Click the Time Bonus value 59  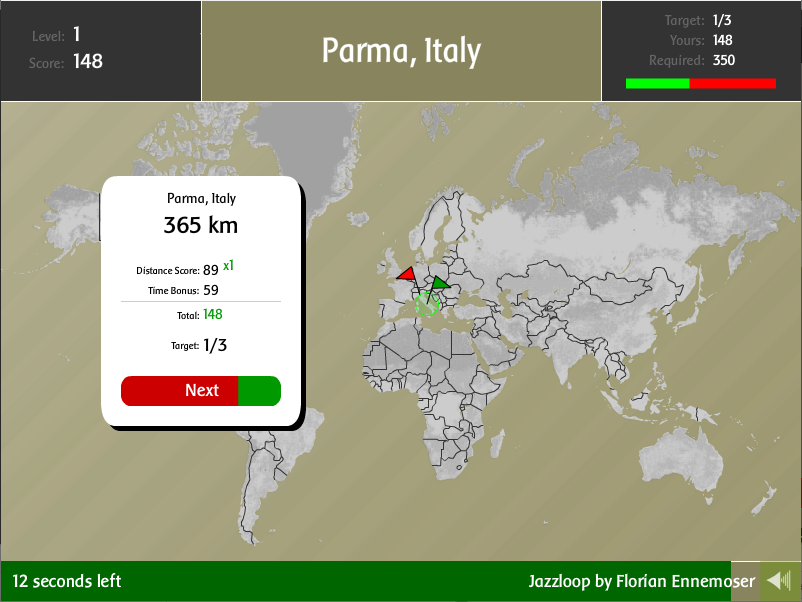coord(211,291)
